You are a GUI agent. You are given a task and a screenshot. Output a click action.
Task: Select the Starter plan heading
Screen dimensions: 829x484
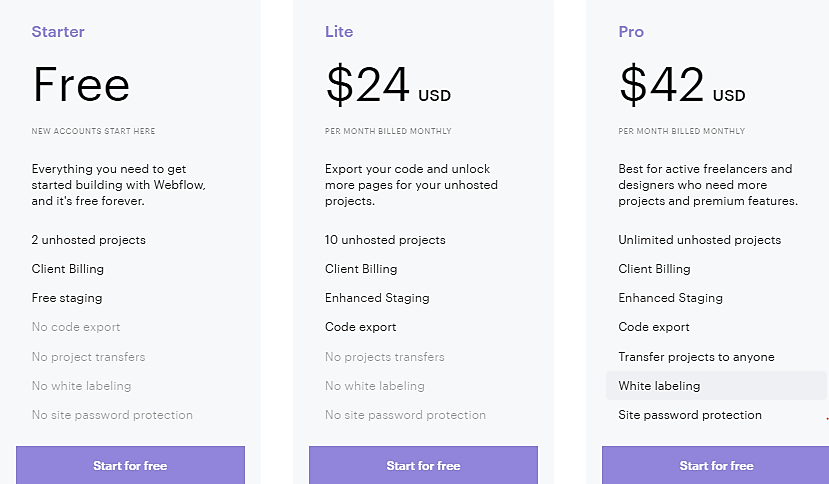[x=58, y=32]
